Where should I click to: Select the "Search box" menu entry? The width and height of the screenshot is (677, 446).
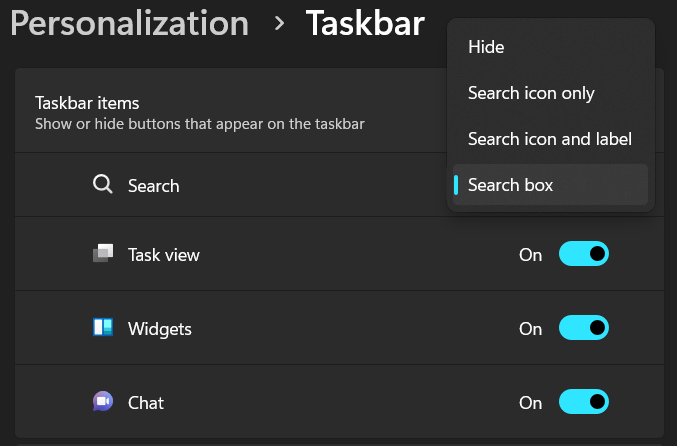coord(510,185)
